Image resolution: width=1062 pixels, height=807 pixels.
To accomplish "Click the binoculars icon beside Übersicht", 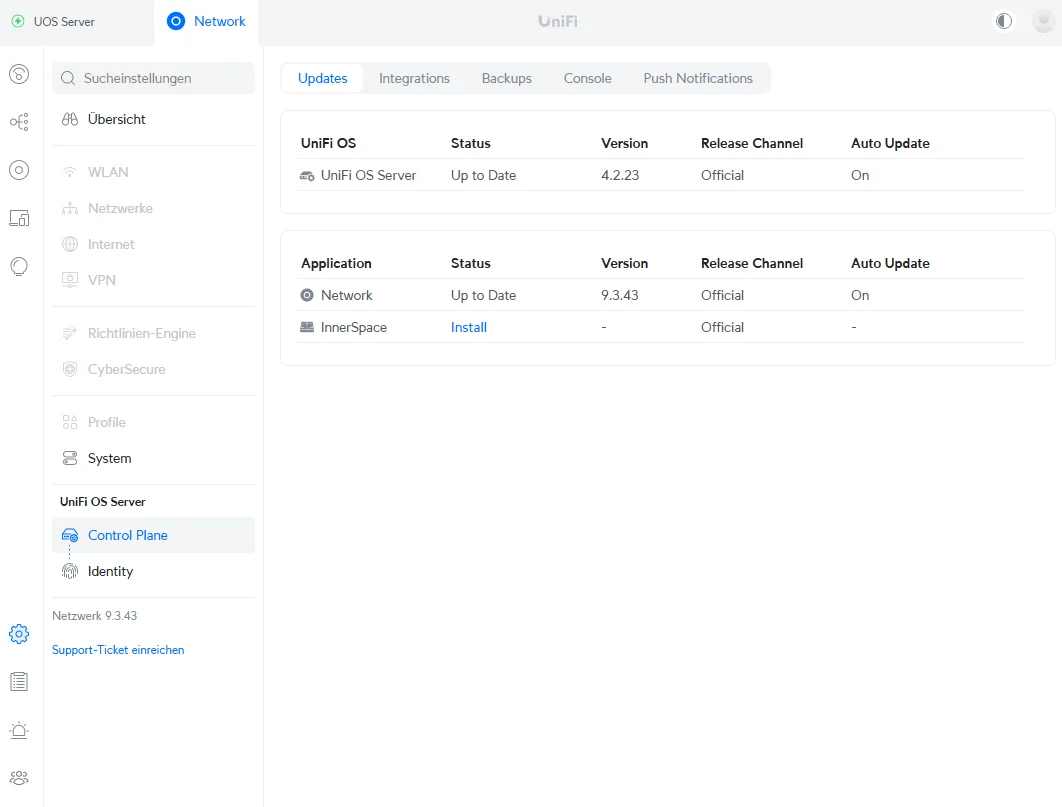I will pos(70,119).
